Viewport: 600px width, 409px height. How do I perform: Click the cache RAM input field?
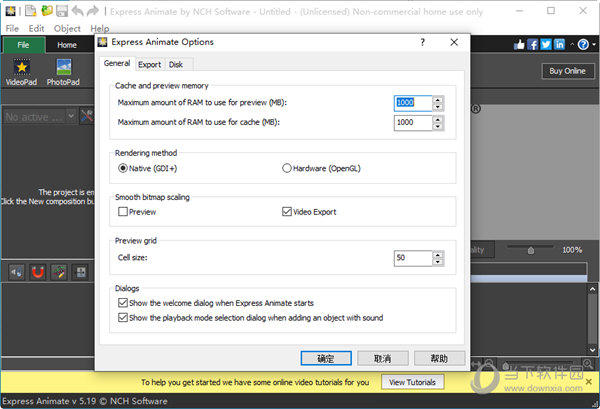[x=413, y=123]
